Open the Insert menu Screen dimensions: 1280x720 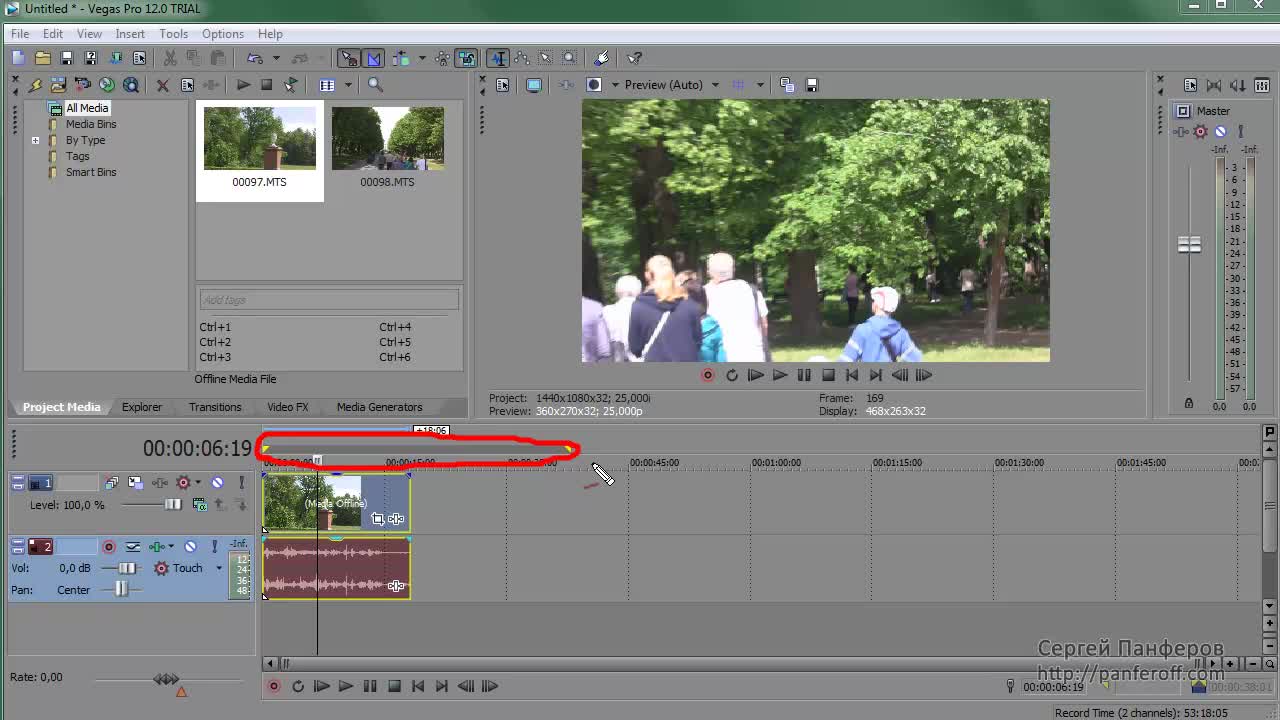tap(130, 33)
